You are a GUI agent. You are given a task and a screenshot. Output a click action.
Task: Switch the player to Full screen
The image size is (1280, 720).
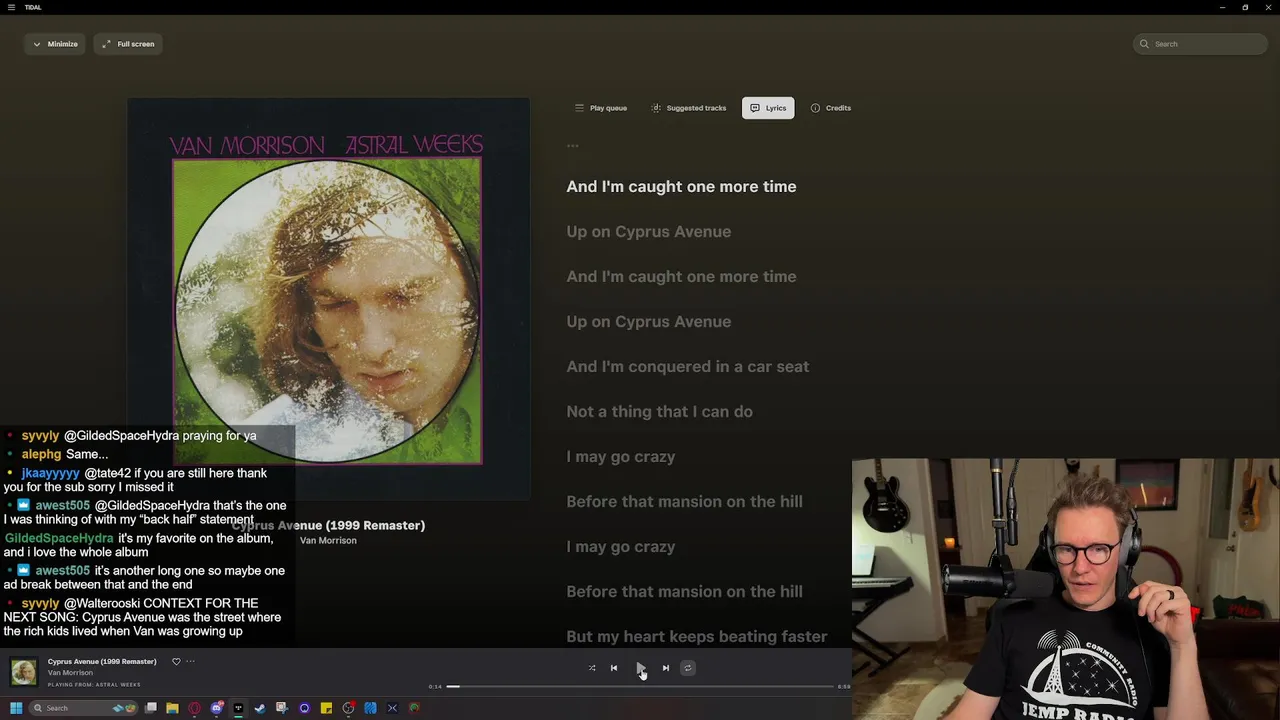click(128, 44)
